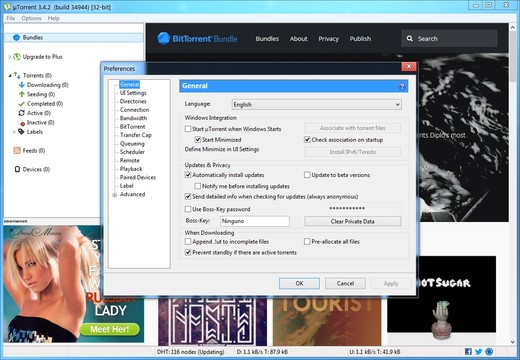The image size is (520, 360).
Task: Enable Start µTorrent when Windows Starts
Action: (x=188, y=129)
